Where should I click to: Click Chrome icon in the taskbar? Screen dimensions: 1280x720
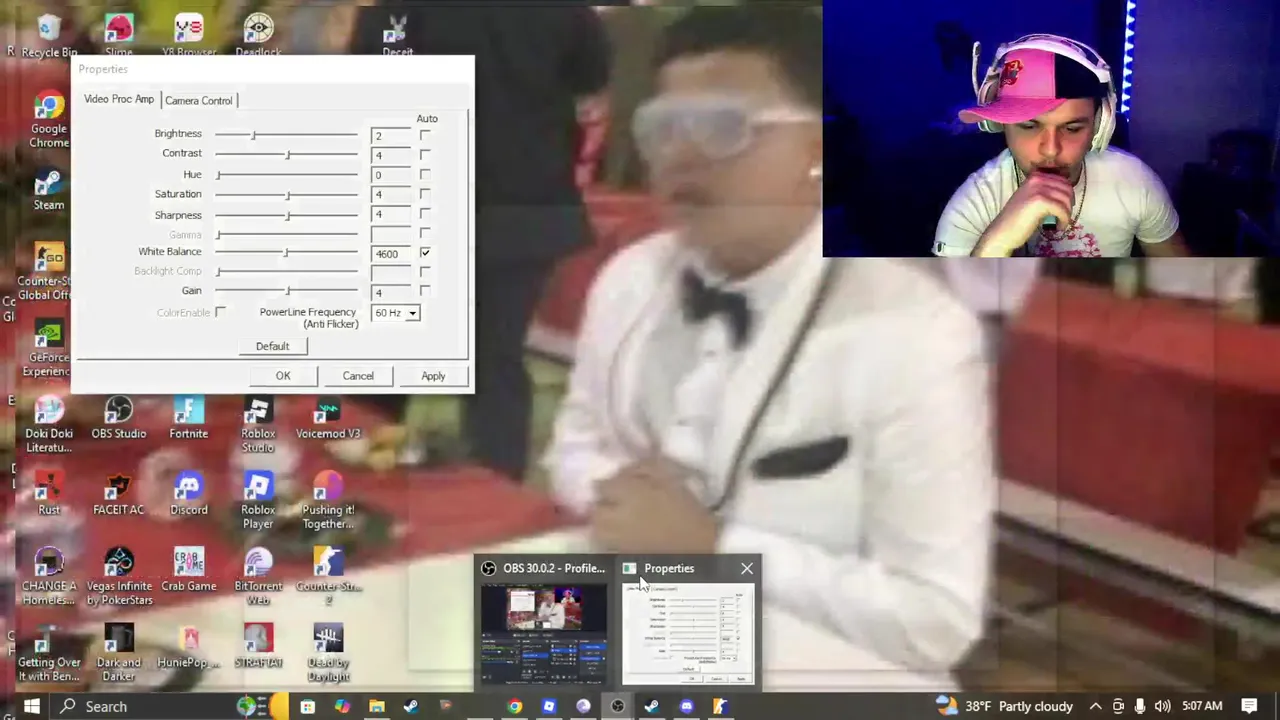point(514,706)
